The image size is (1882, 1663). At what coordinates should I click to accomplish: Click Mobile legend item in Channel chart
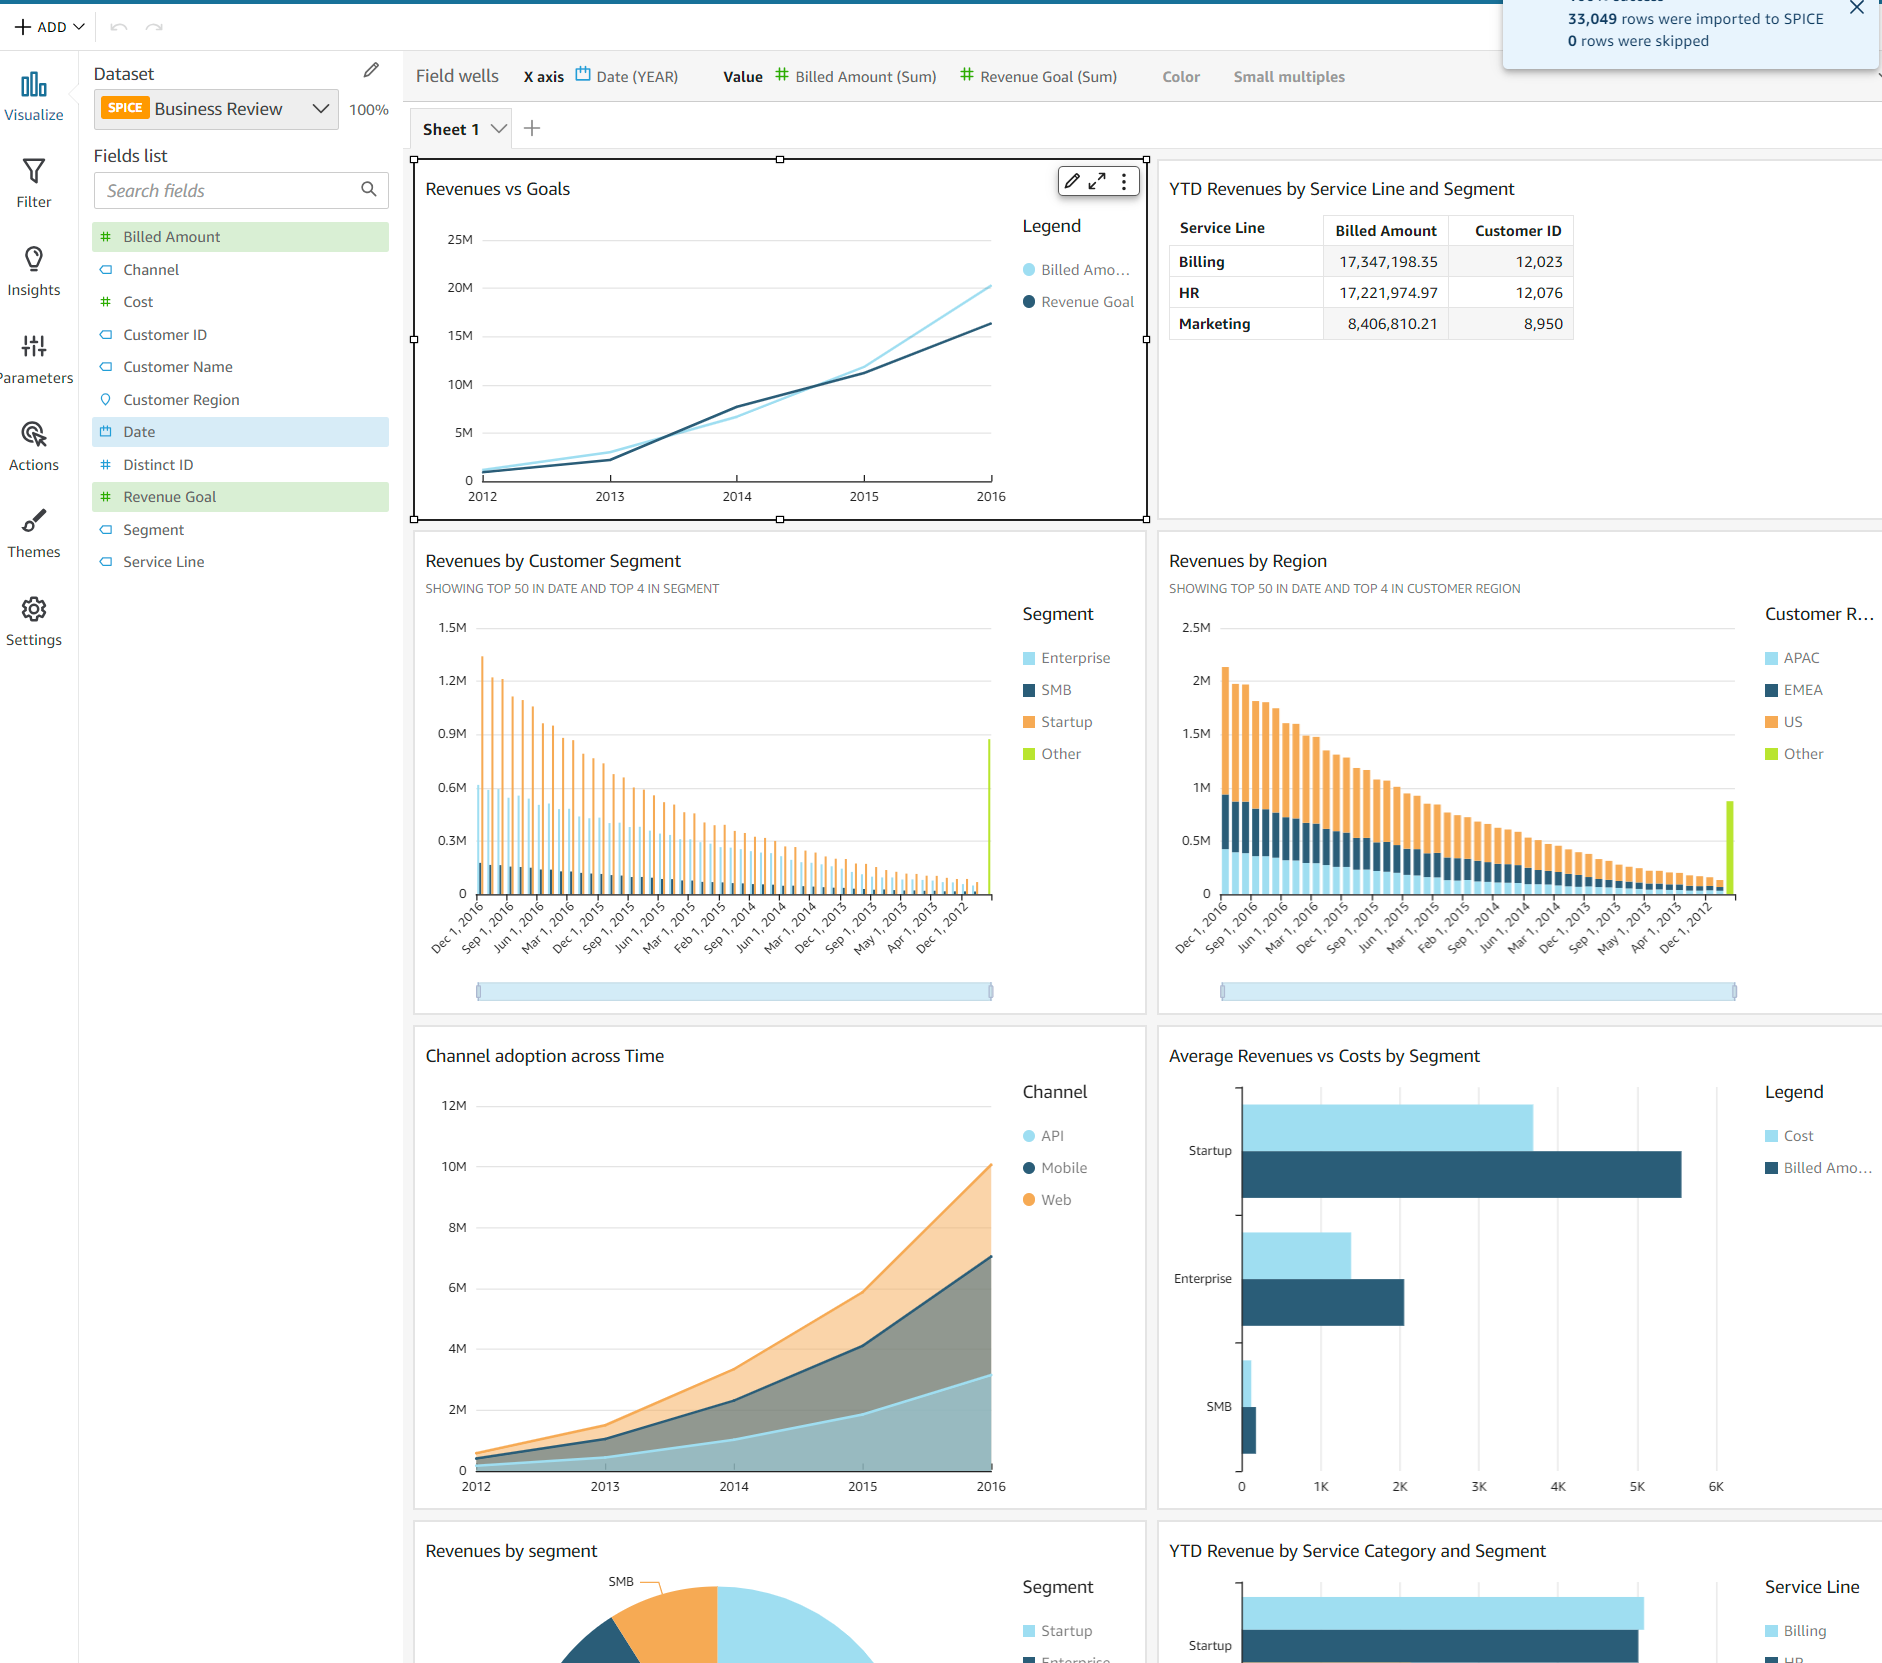click(1054, 1168)
